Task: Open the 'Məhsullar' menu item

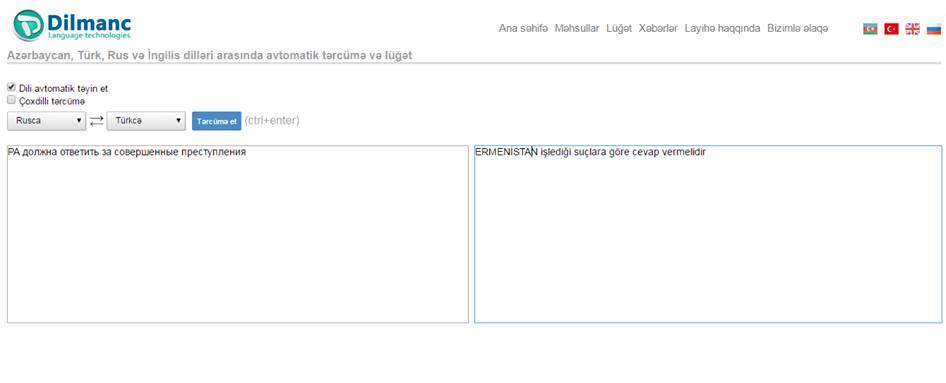Action: tap(577, 28)
